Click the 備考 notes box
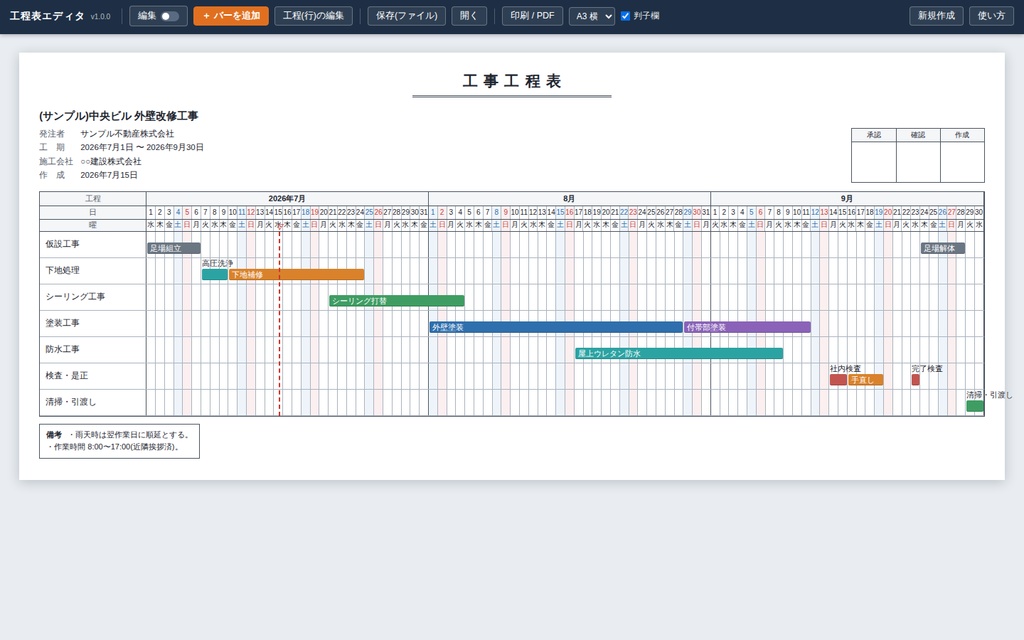The height and width of the screenshot is (640, 1024). (120, 441)
